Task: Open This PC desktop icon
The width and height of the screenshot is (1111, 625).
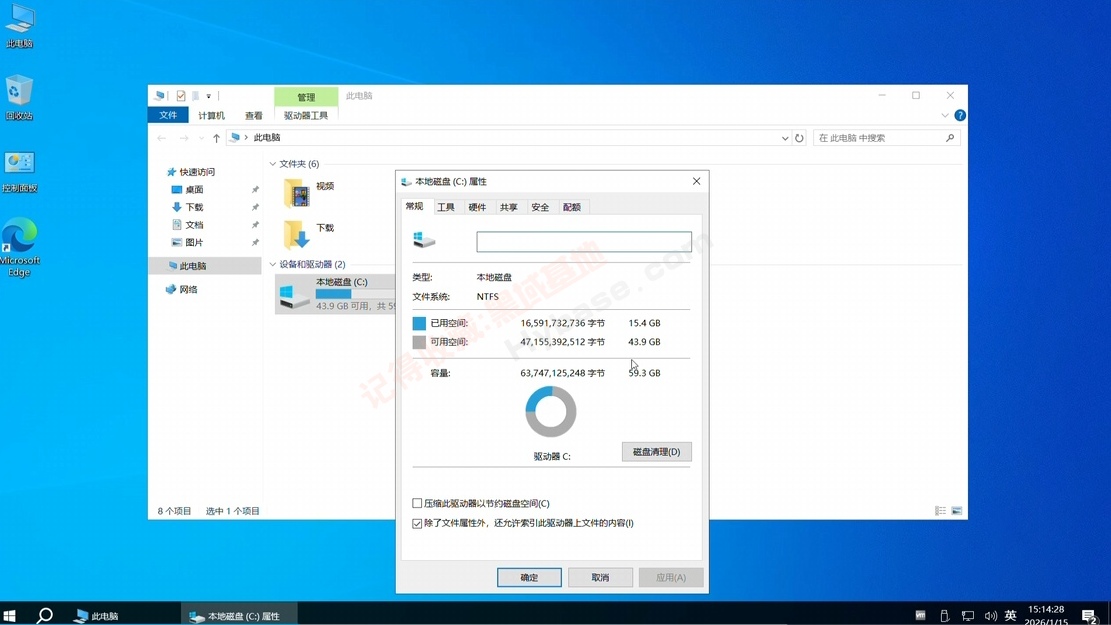Action: [19, 26]
